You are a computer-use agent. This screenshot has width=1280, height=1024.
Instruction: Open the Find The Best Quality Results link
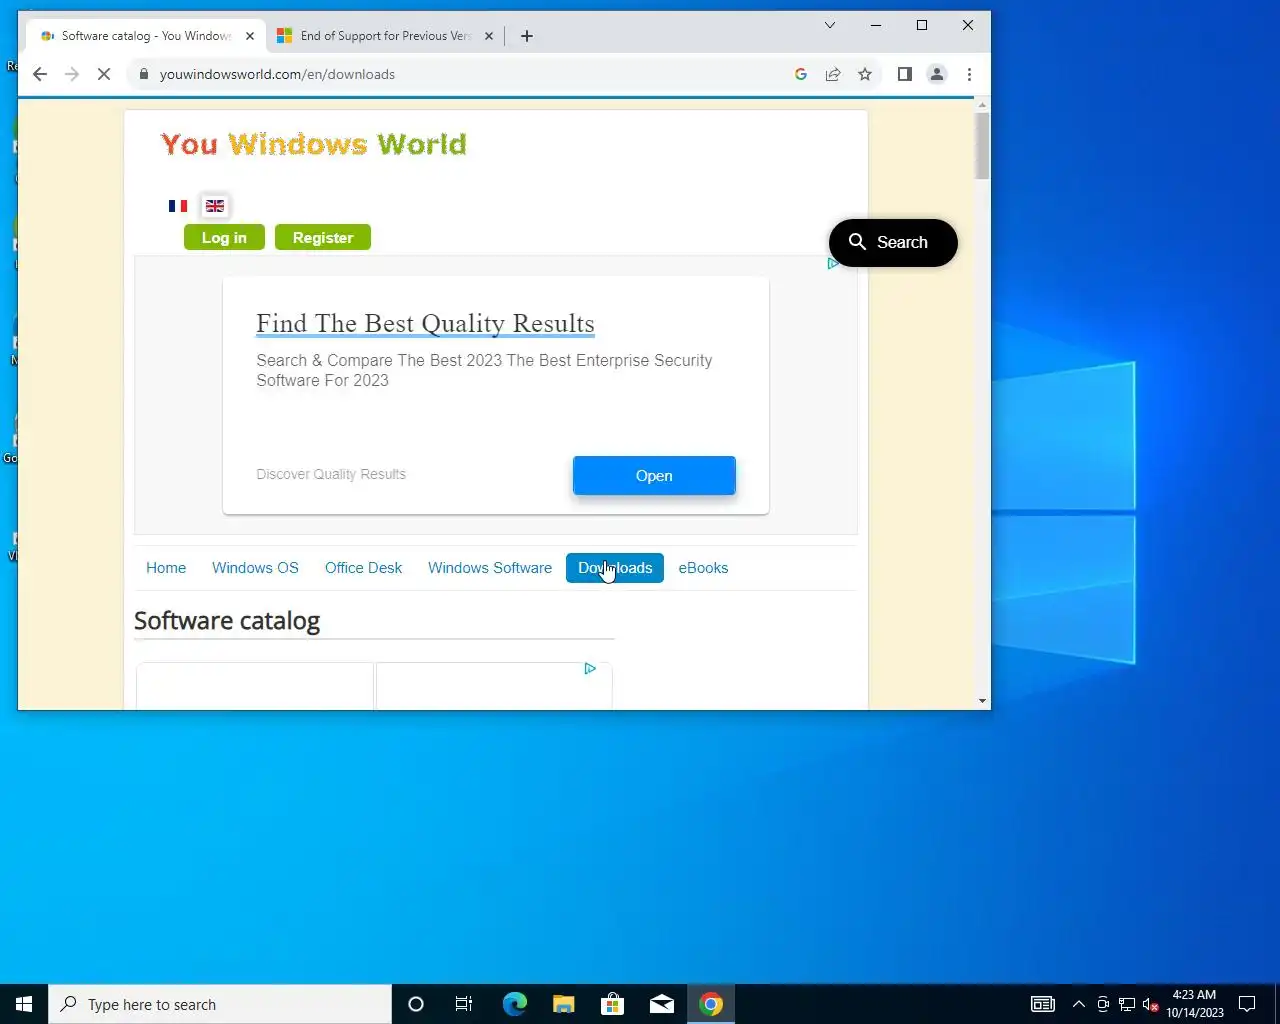pyautogui.click(x=425, y=324)
